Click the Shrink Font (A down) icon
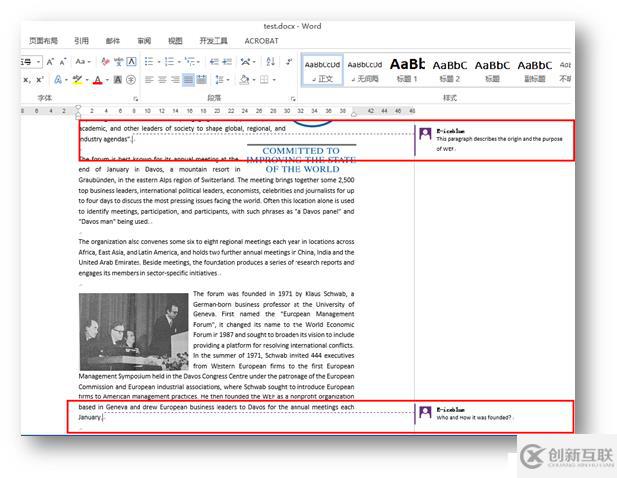Image resolution: width=617 pixels, height=478 pixels. 63,62
